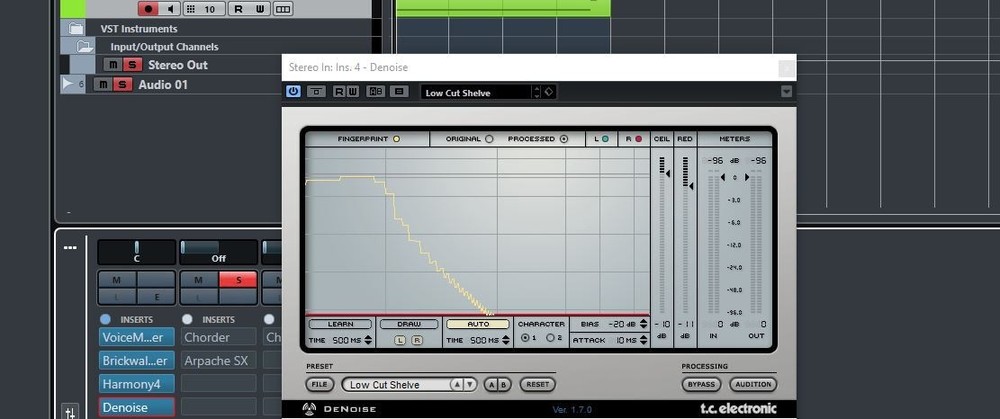Open the preset FILE menu

[320, 385]
